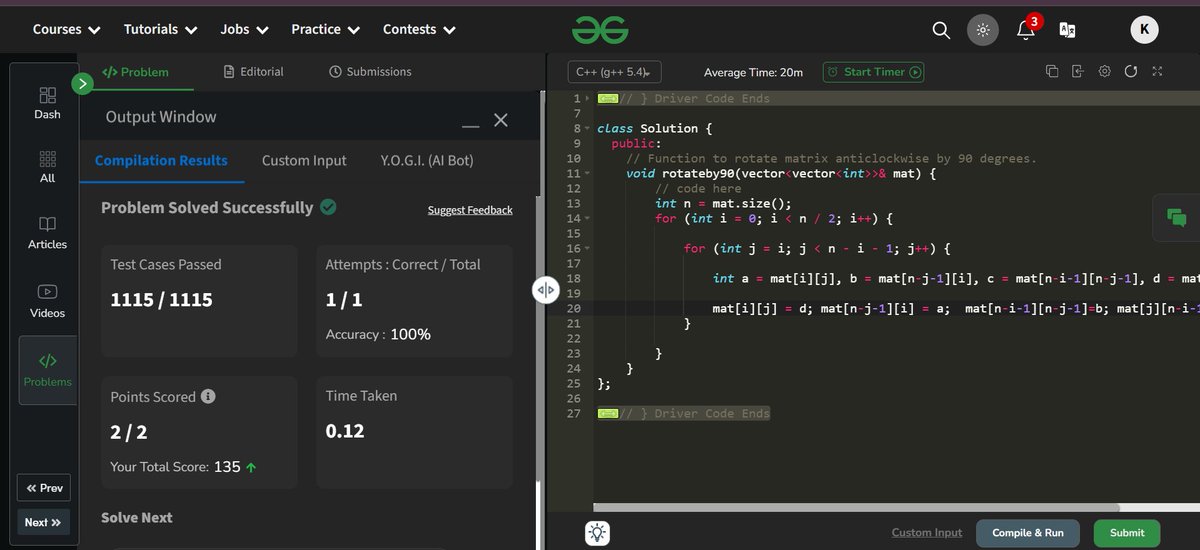This screenshot has height=550, width=1200.
Task: Open the GeeksforGeeks logo home link
Action: [x=600, y=30]
